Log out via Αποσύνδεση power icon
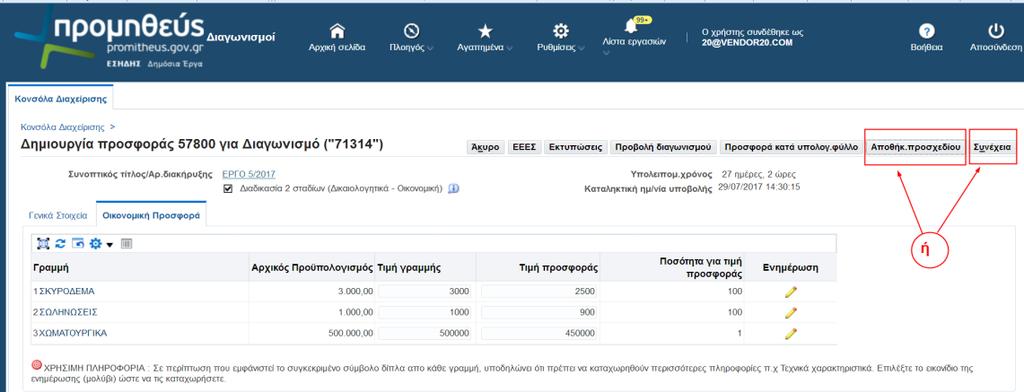 tap(995, 31)
